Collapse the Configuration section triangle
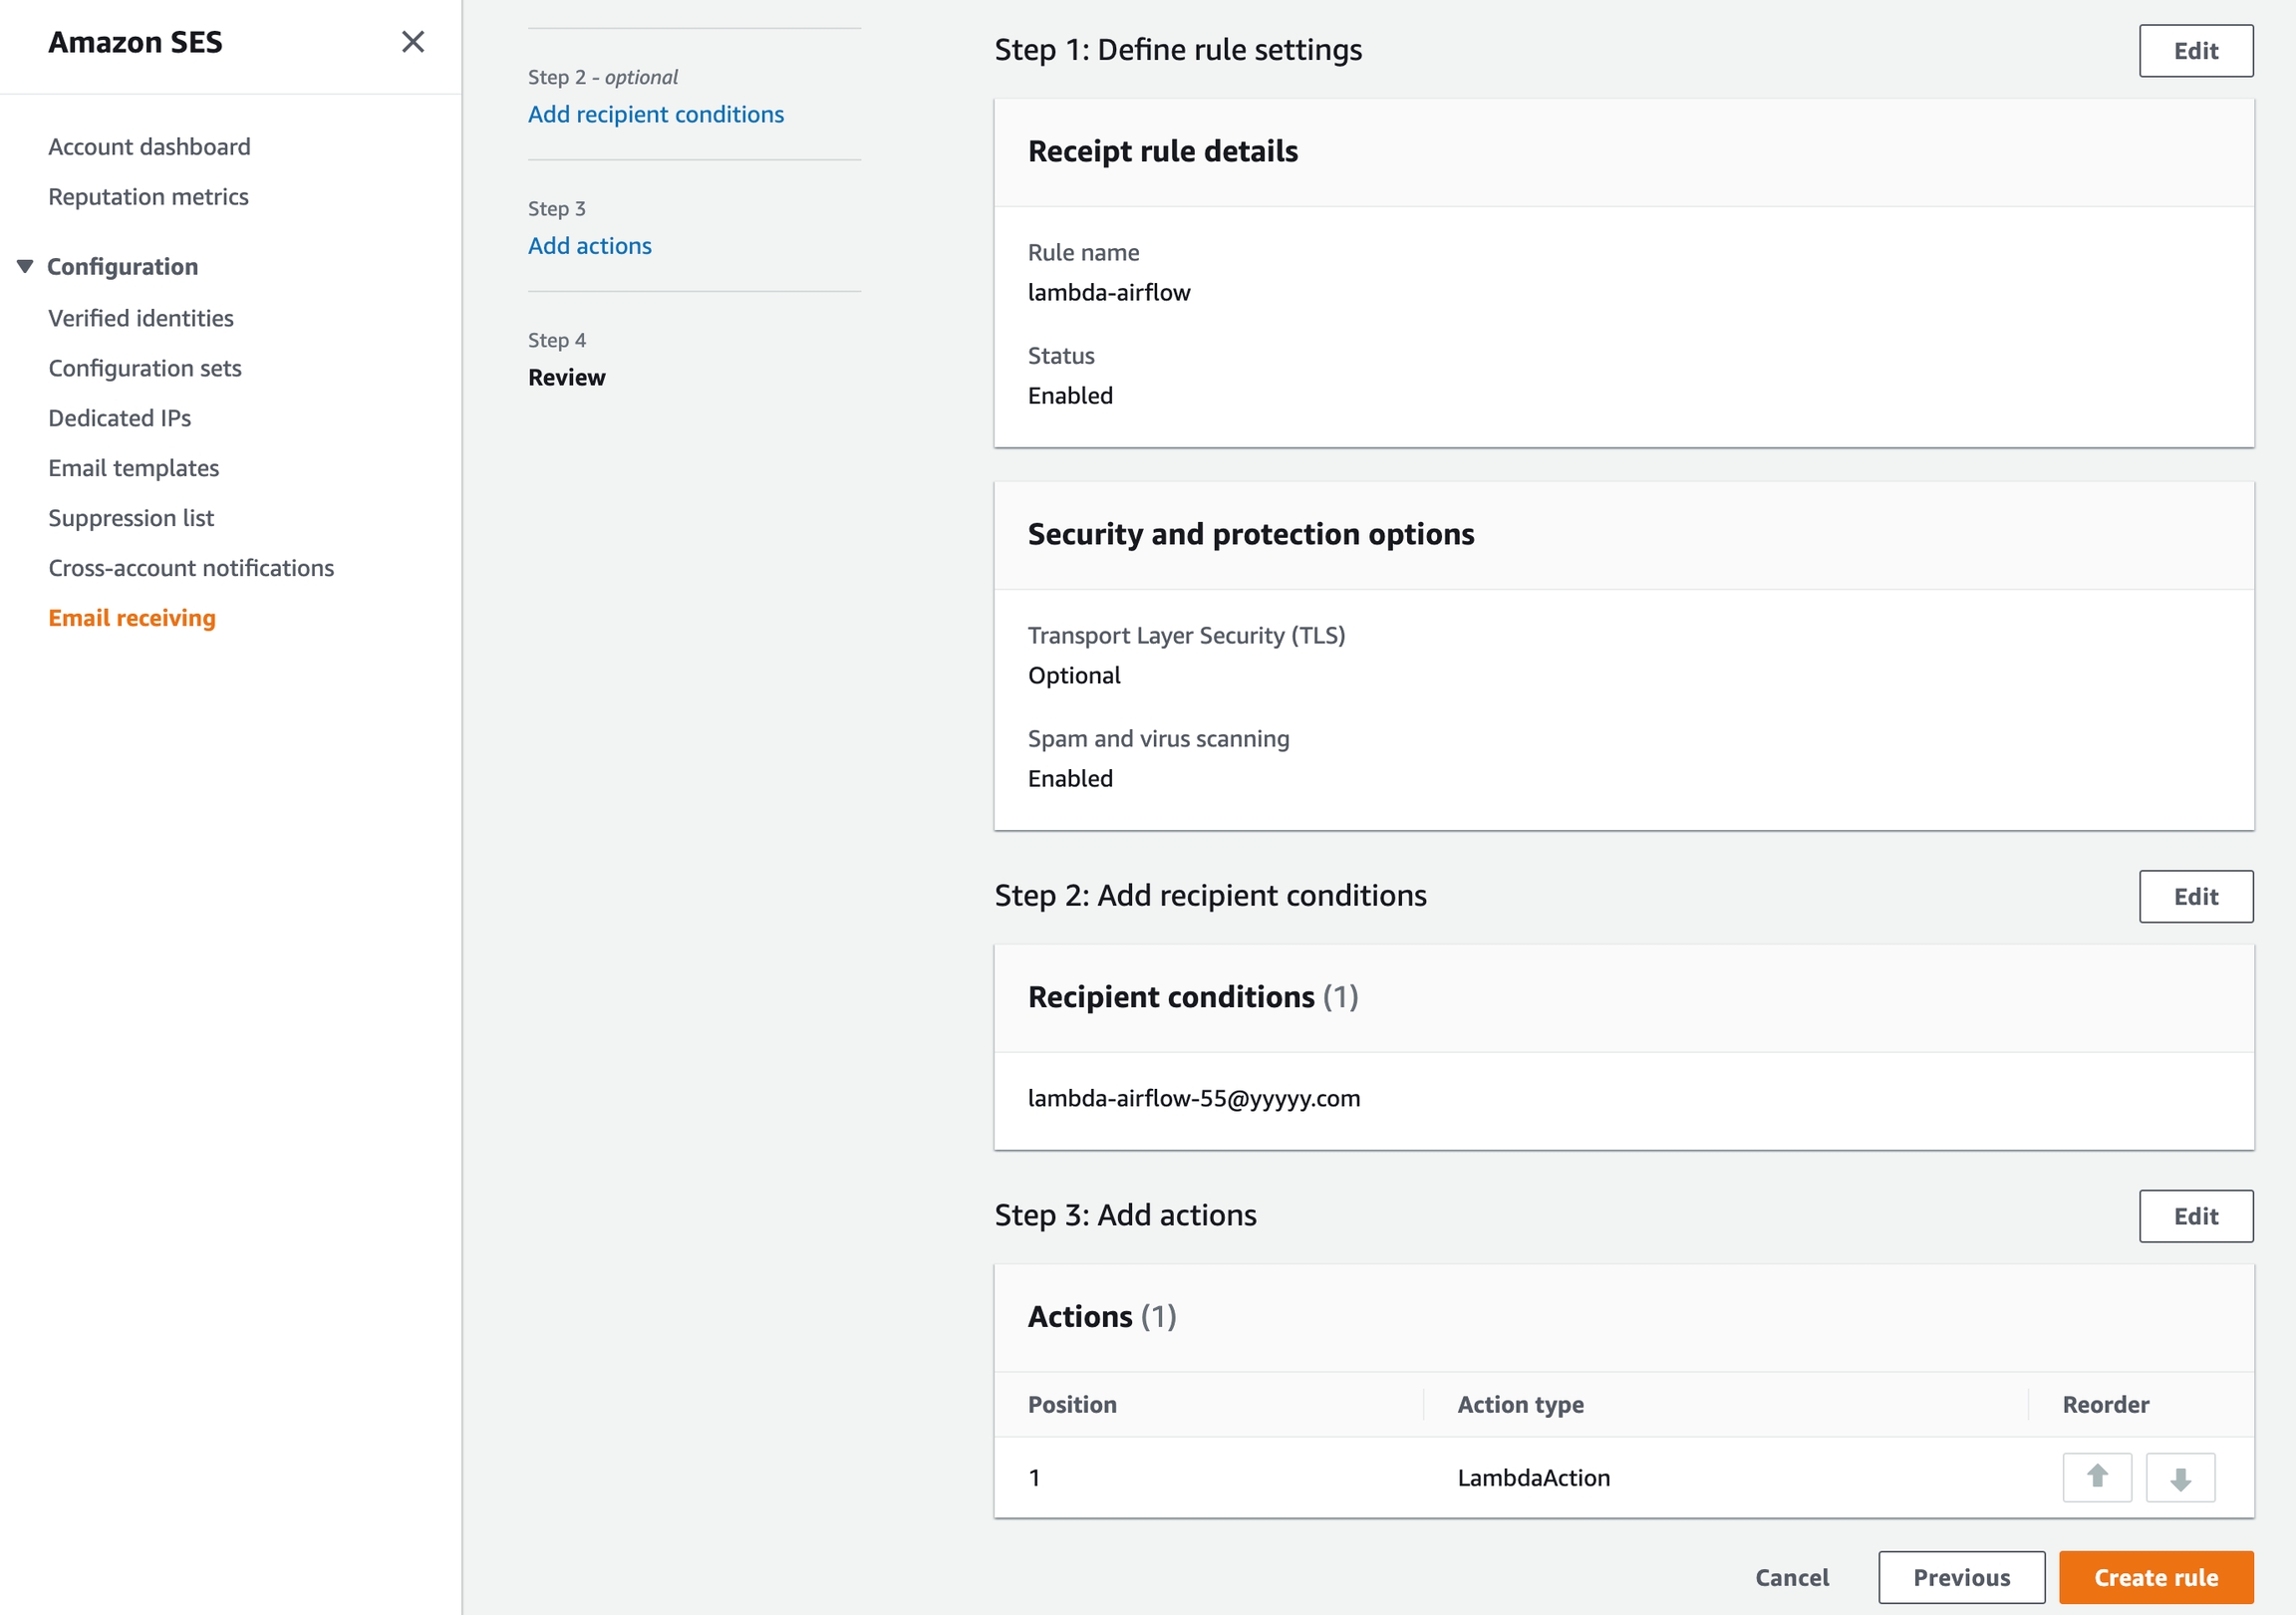 [x=25, y=266]
